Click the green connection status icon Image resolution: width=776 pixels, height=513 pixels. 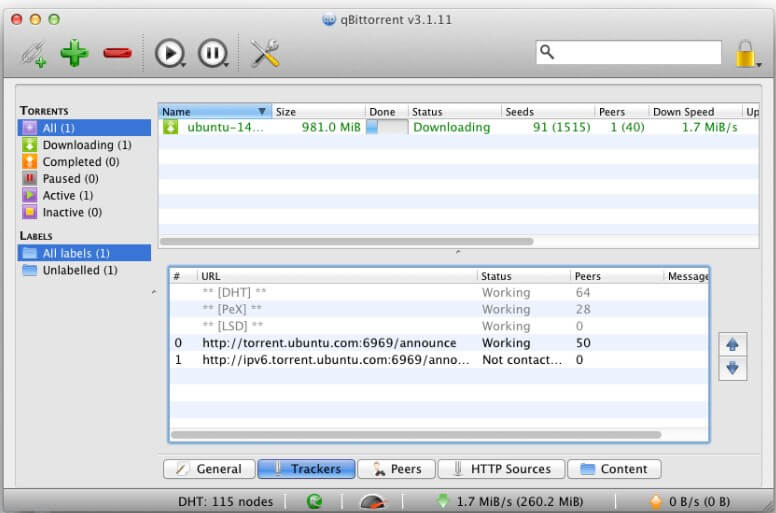(x=314, y=502)
